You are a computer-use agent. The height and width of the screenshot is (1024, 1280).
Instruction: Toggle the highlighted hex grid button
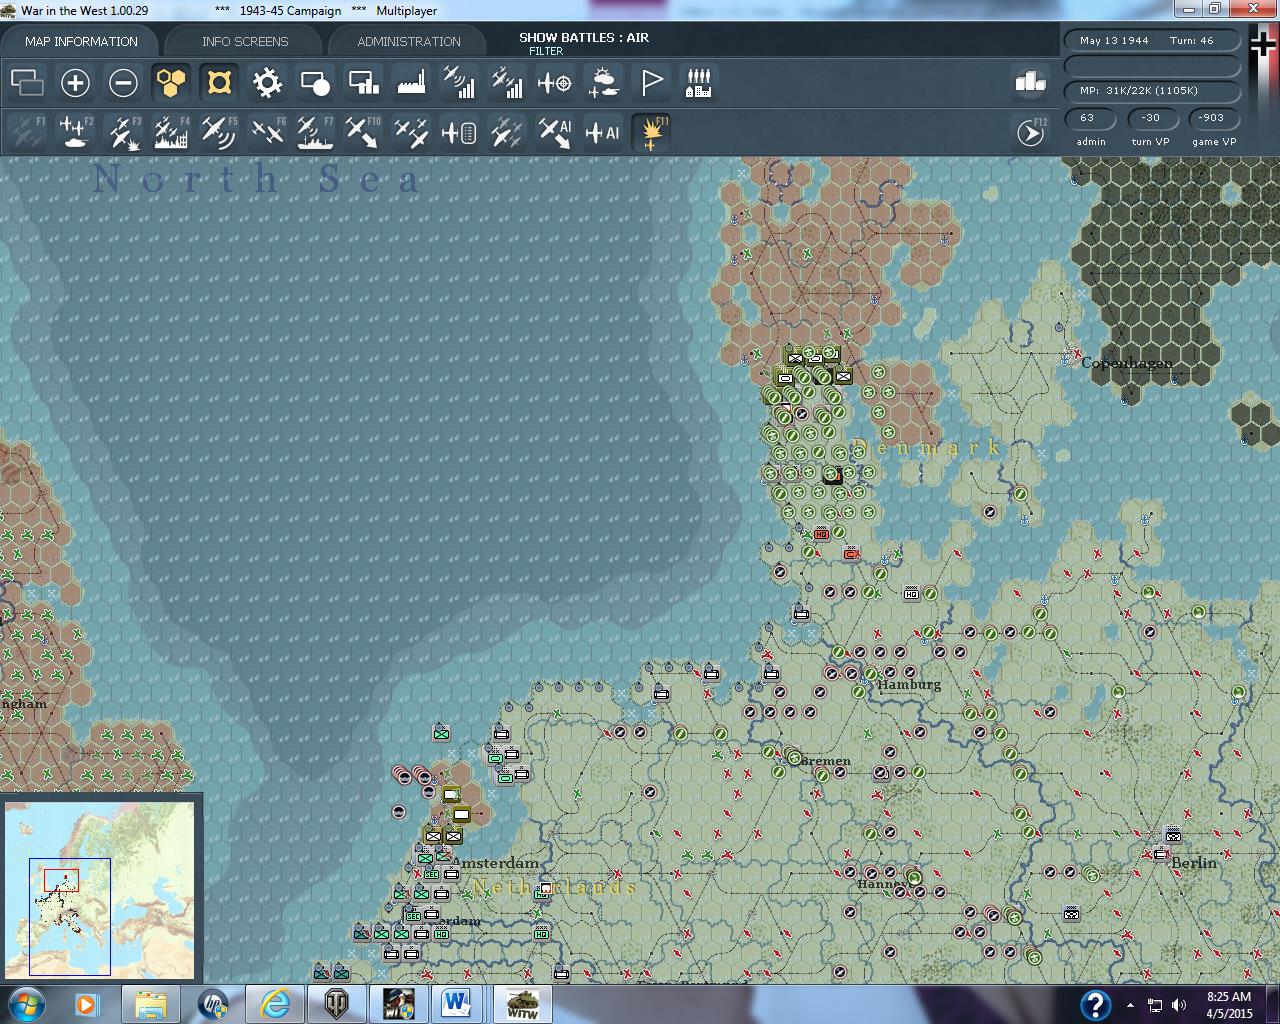pos(171,82)
